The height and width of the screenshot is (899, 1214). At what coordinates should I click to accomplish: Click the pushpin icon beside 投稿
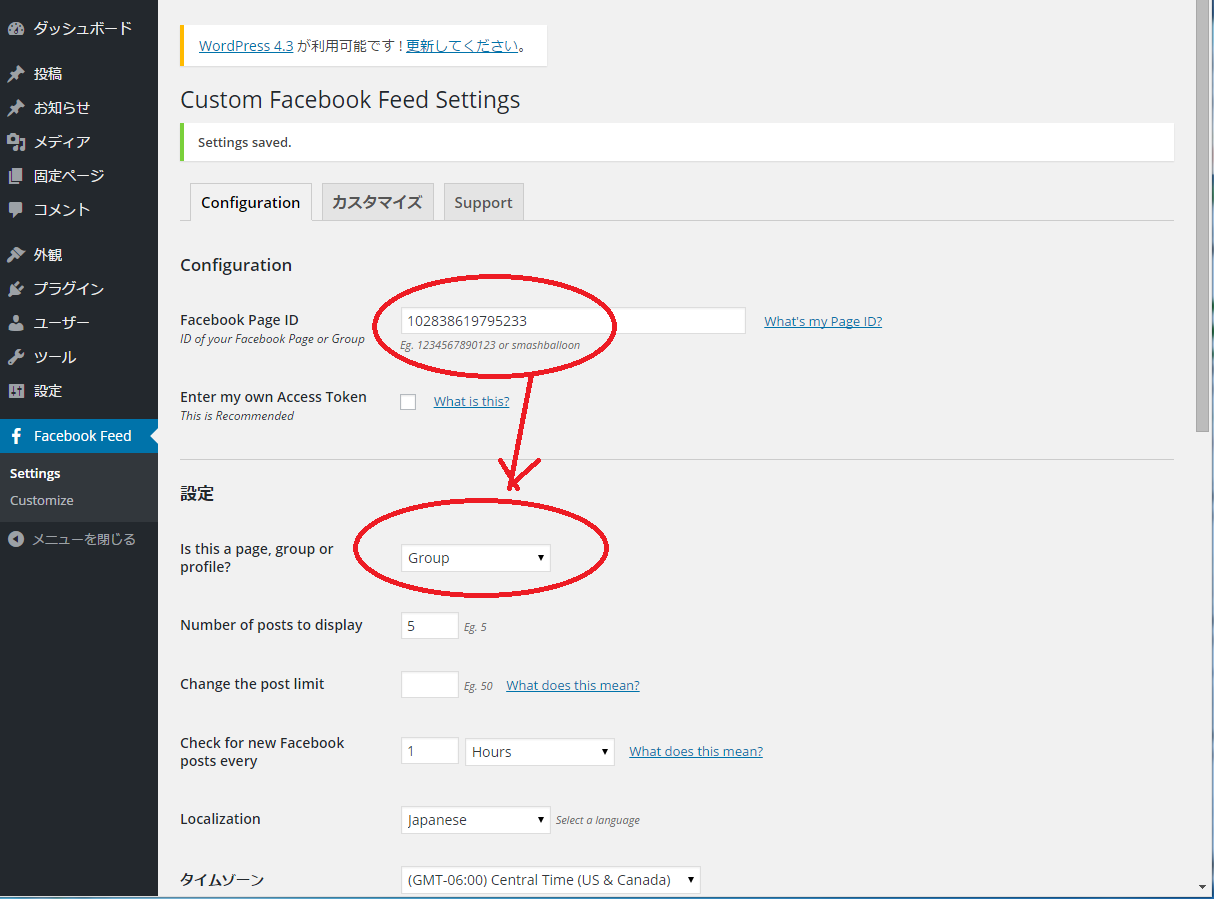coord(16,74)
